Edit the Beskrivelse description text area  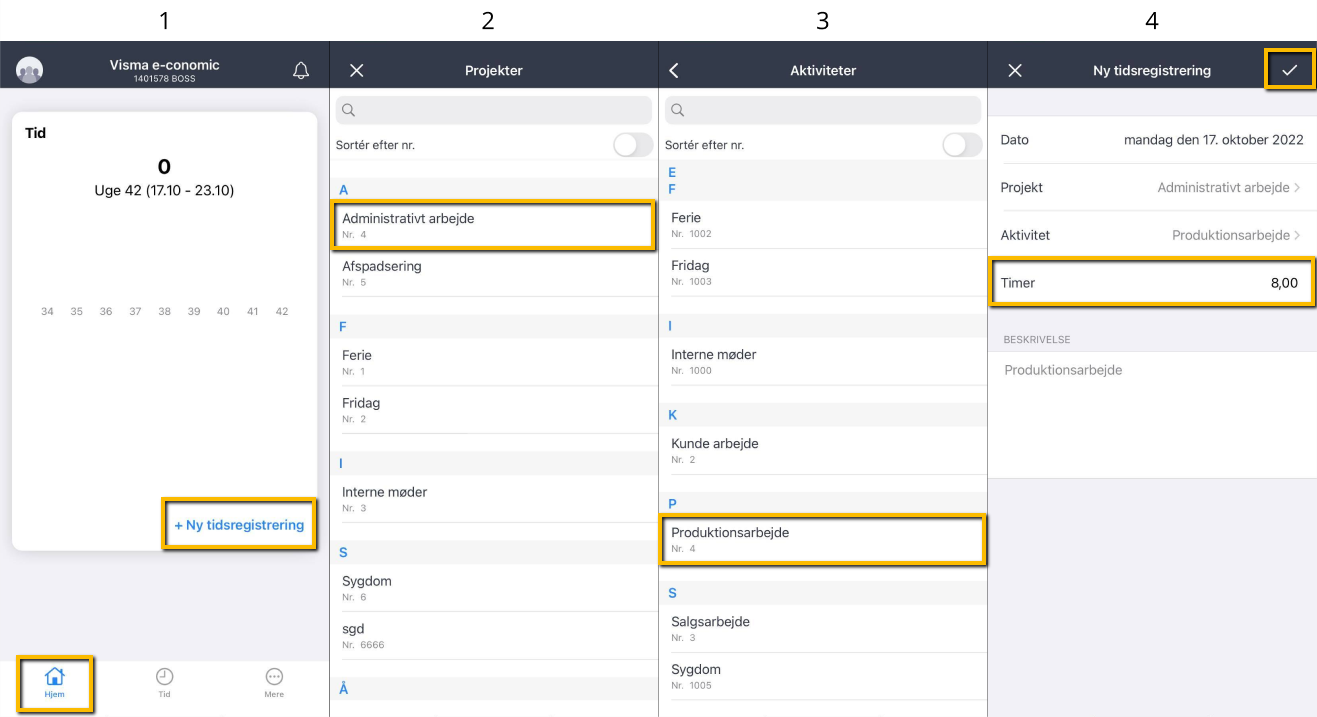point(1151,412)
